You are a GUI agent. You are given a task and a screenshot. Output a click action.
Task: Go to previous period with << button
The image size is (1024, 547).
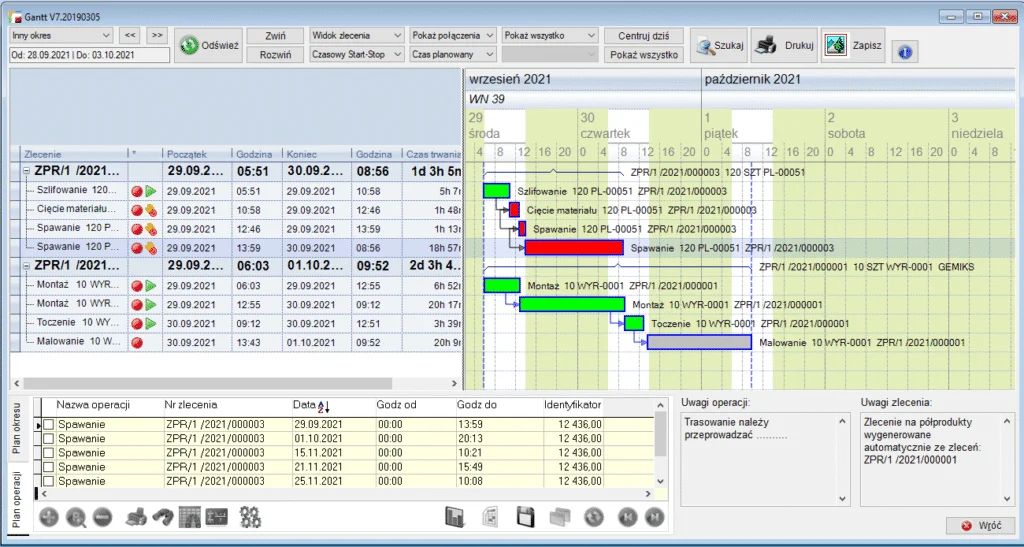coord(131,35)
